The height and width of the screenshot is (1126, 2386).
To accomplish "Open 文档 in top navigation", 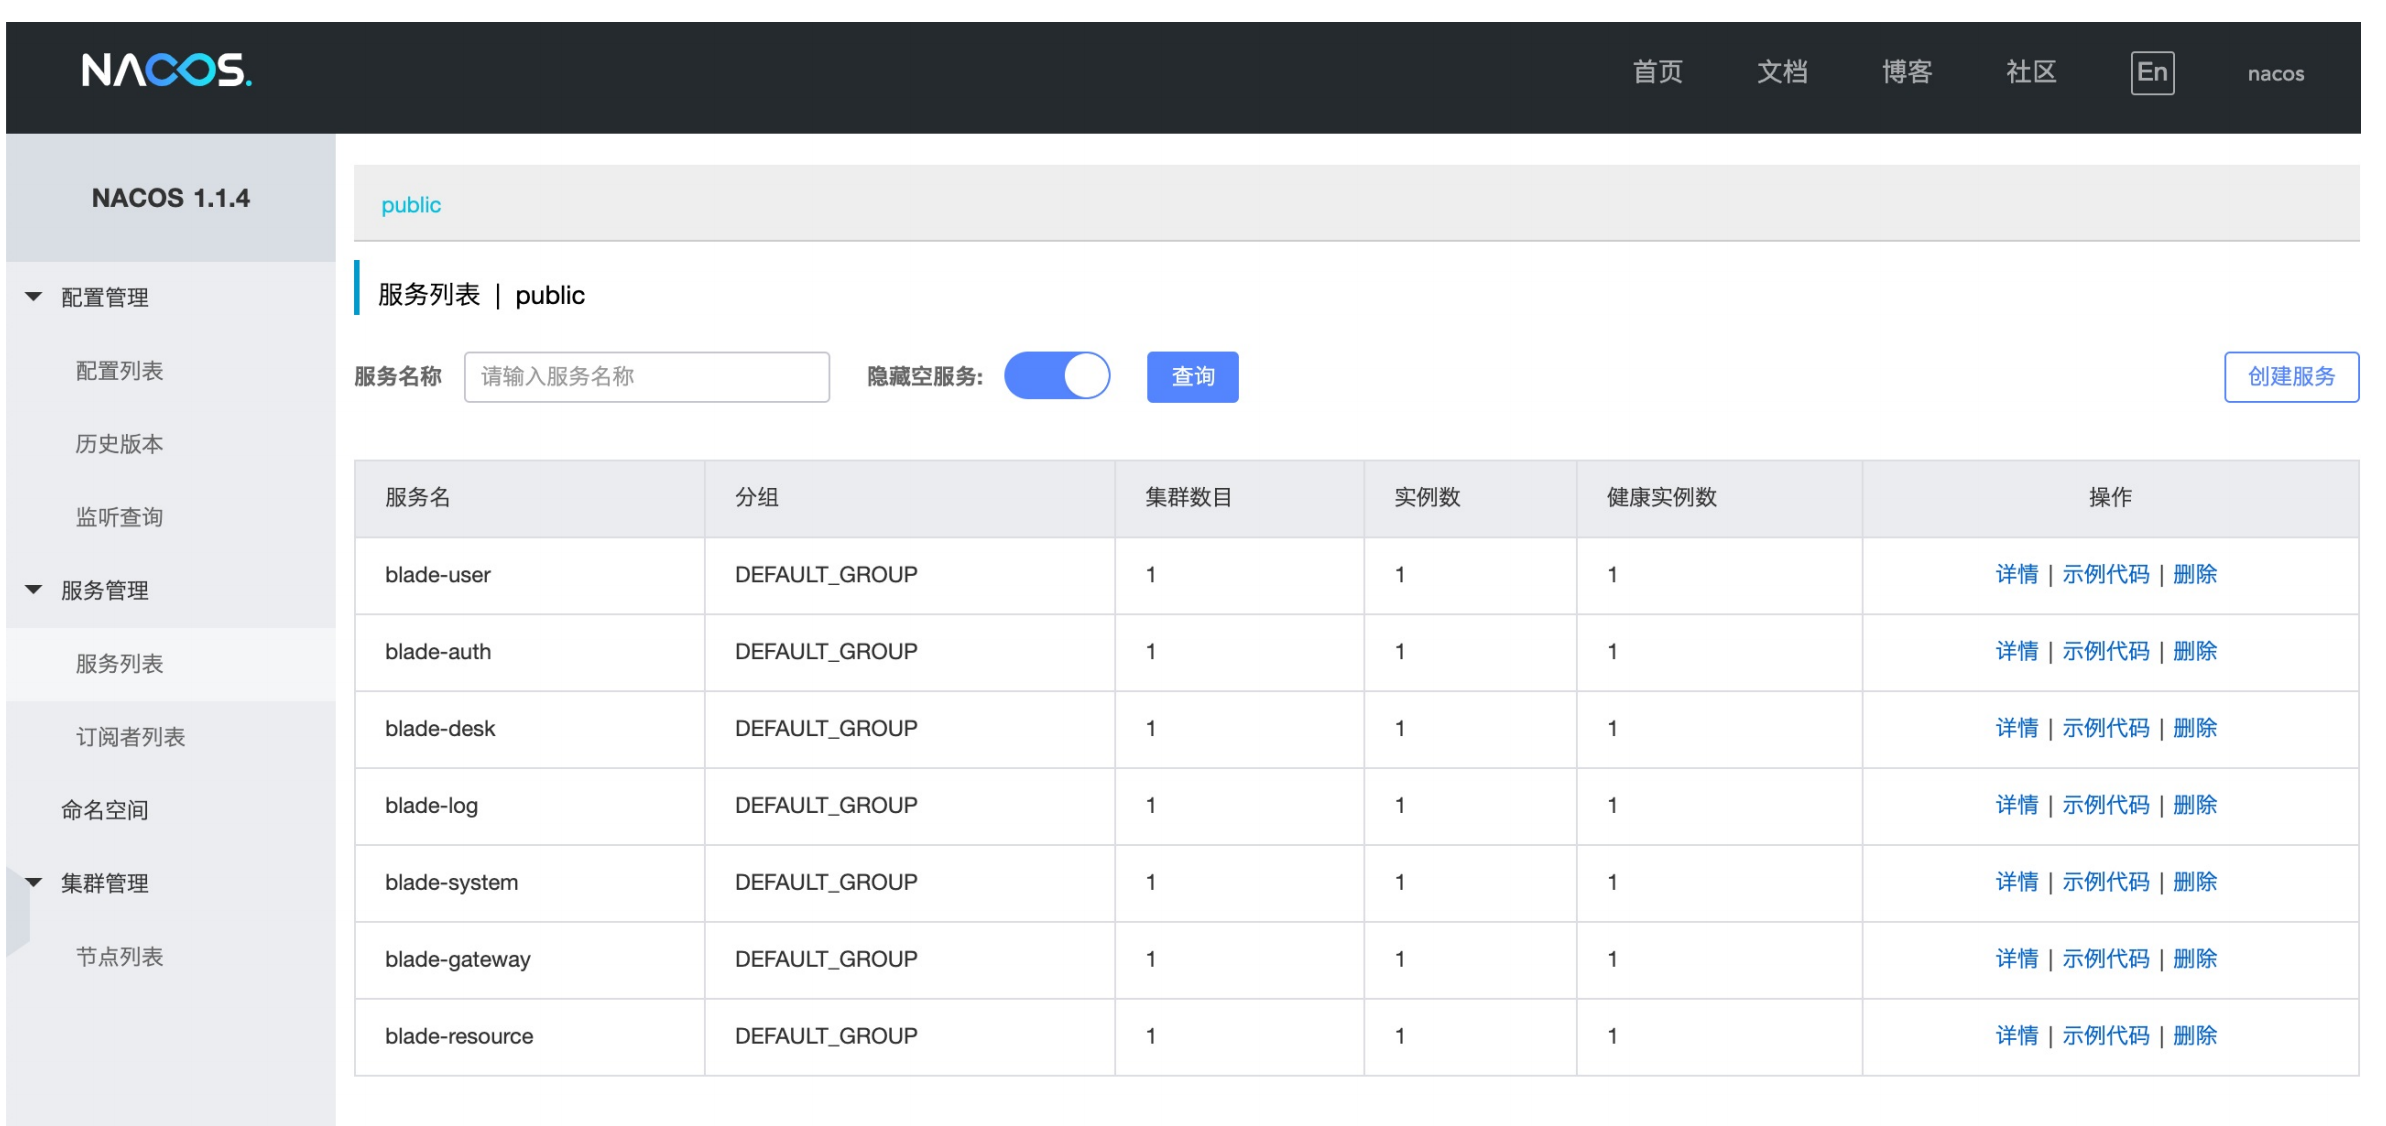I will [1782, 72].
